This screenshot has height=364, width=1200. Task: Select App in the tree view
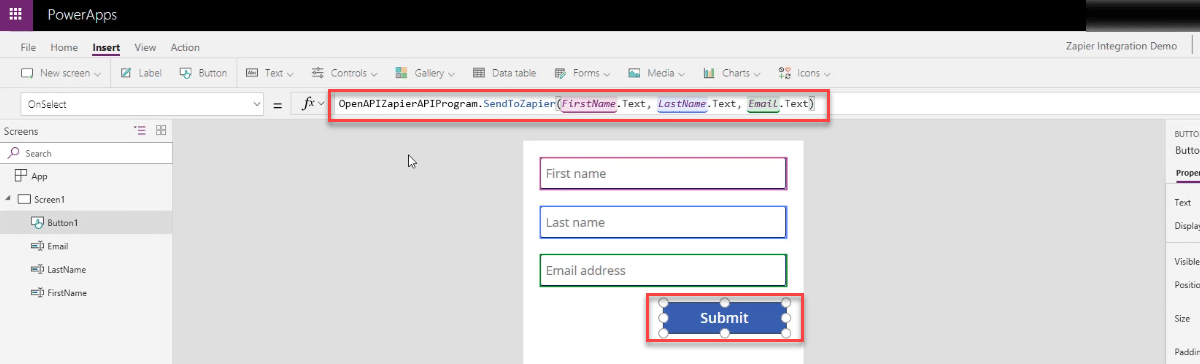tap(39, 176)
